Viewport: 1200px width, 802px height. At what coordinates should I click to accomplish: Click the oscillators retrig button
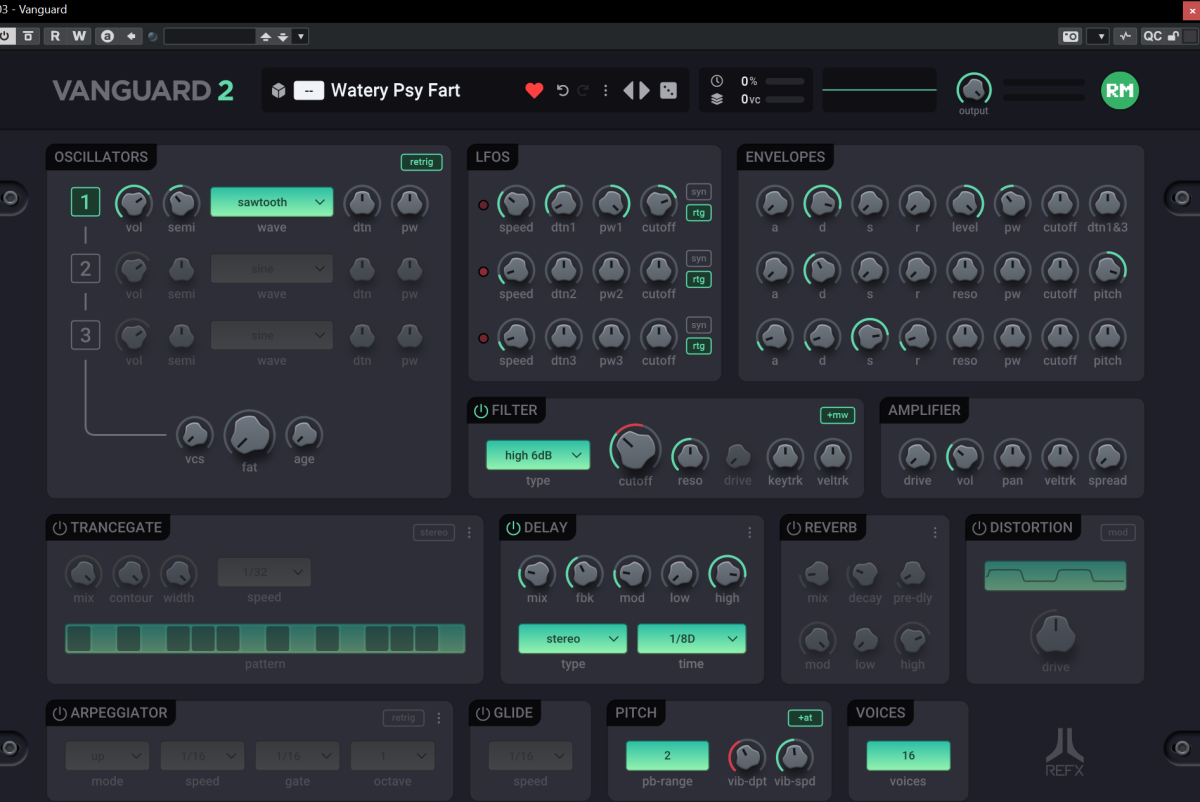click(x=421, y=162)
